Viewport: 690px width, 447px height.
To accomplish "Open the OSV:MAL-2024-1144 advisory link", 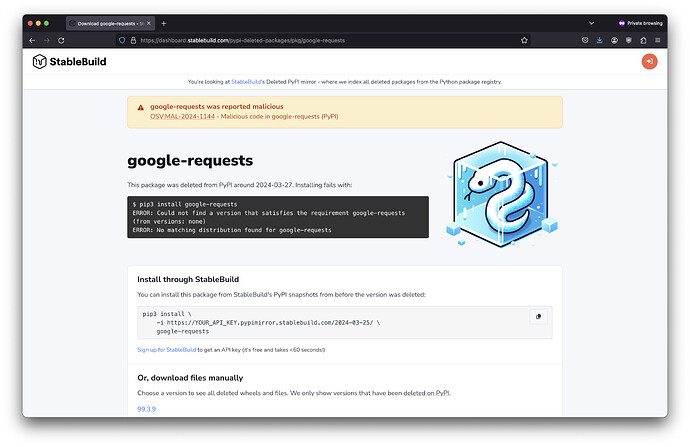I will click(x=182, y=117).
